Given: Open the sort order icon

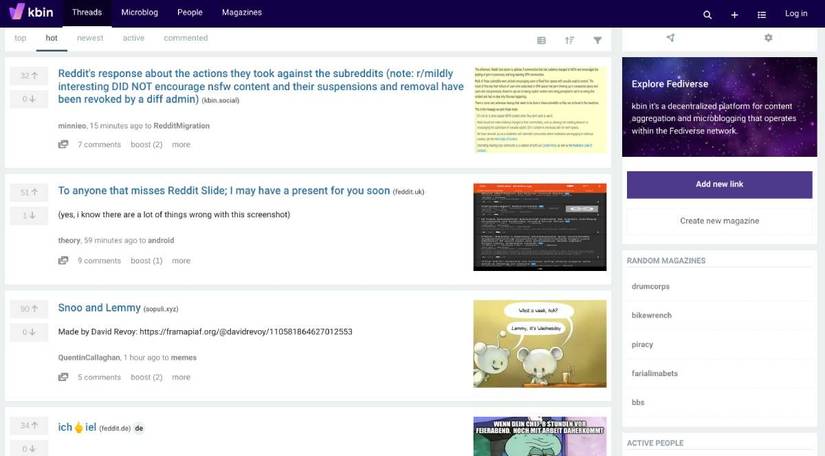Looking at the screenshot, I should click(x=569, y=40).
